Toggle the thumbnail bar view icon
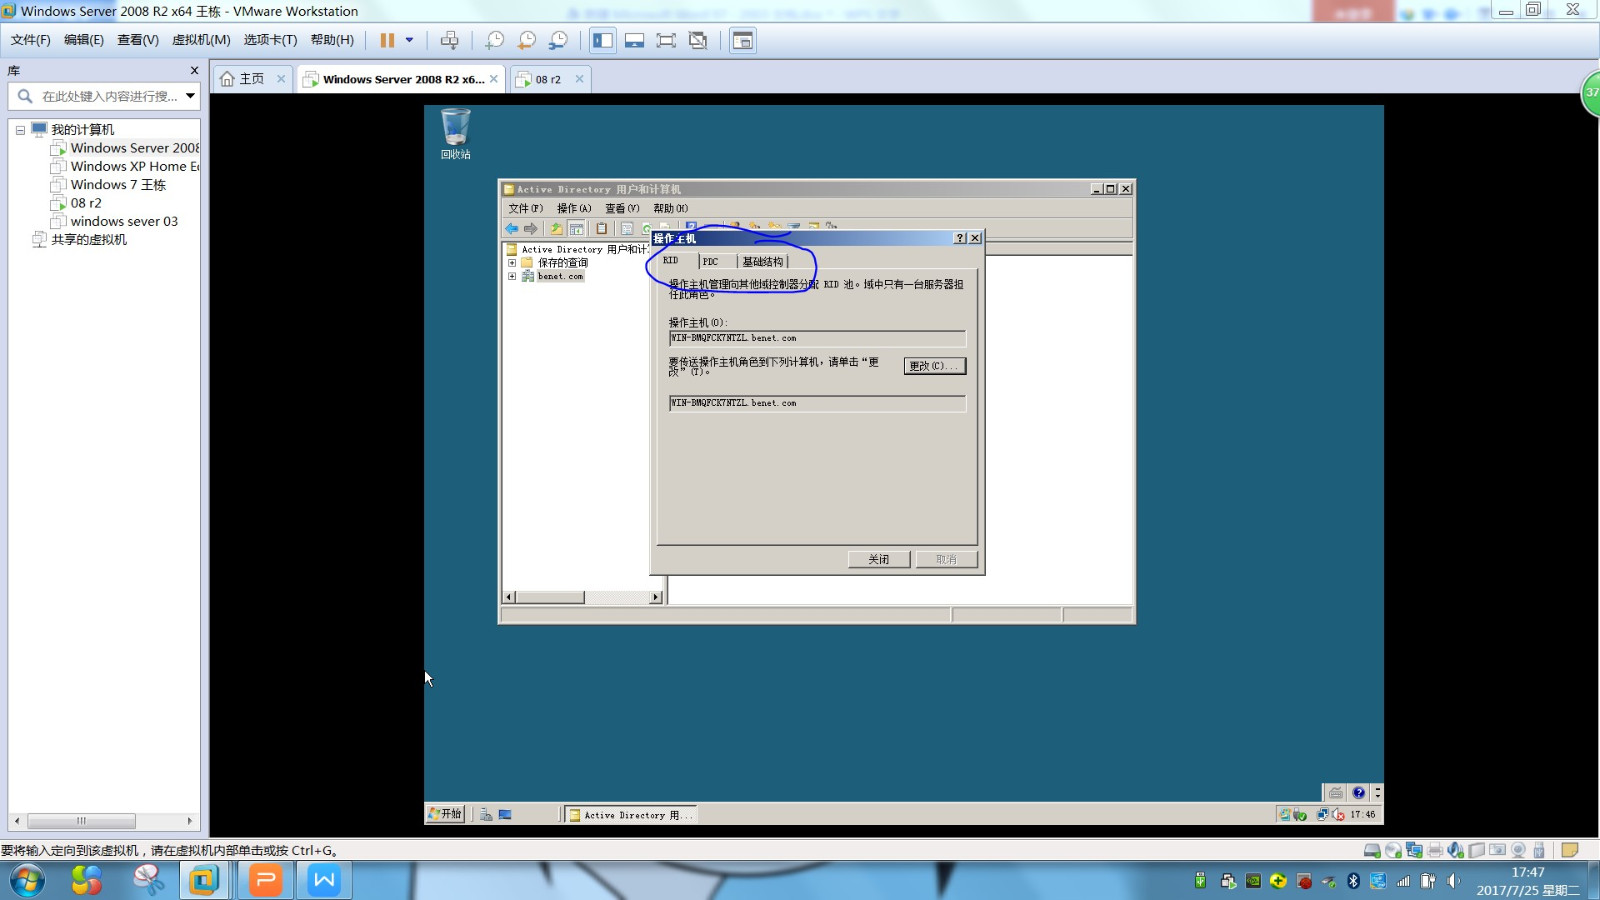Viewport: 1600px width, 900px height. [x=634, y=40]
